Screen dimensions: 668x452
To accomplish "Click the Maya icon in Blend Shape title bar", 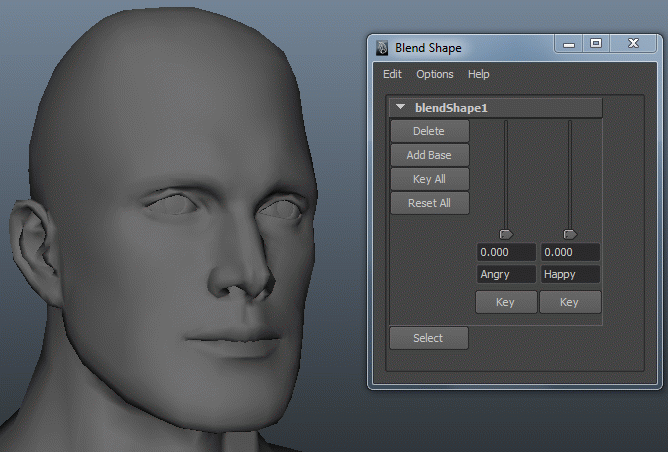I will coord(382,47).
